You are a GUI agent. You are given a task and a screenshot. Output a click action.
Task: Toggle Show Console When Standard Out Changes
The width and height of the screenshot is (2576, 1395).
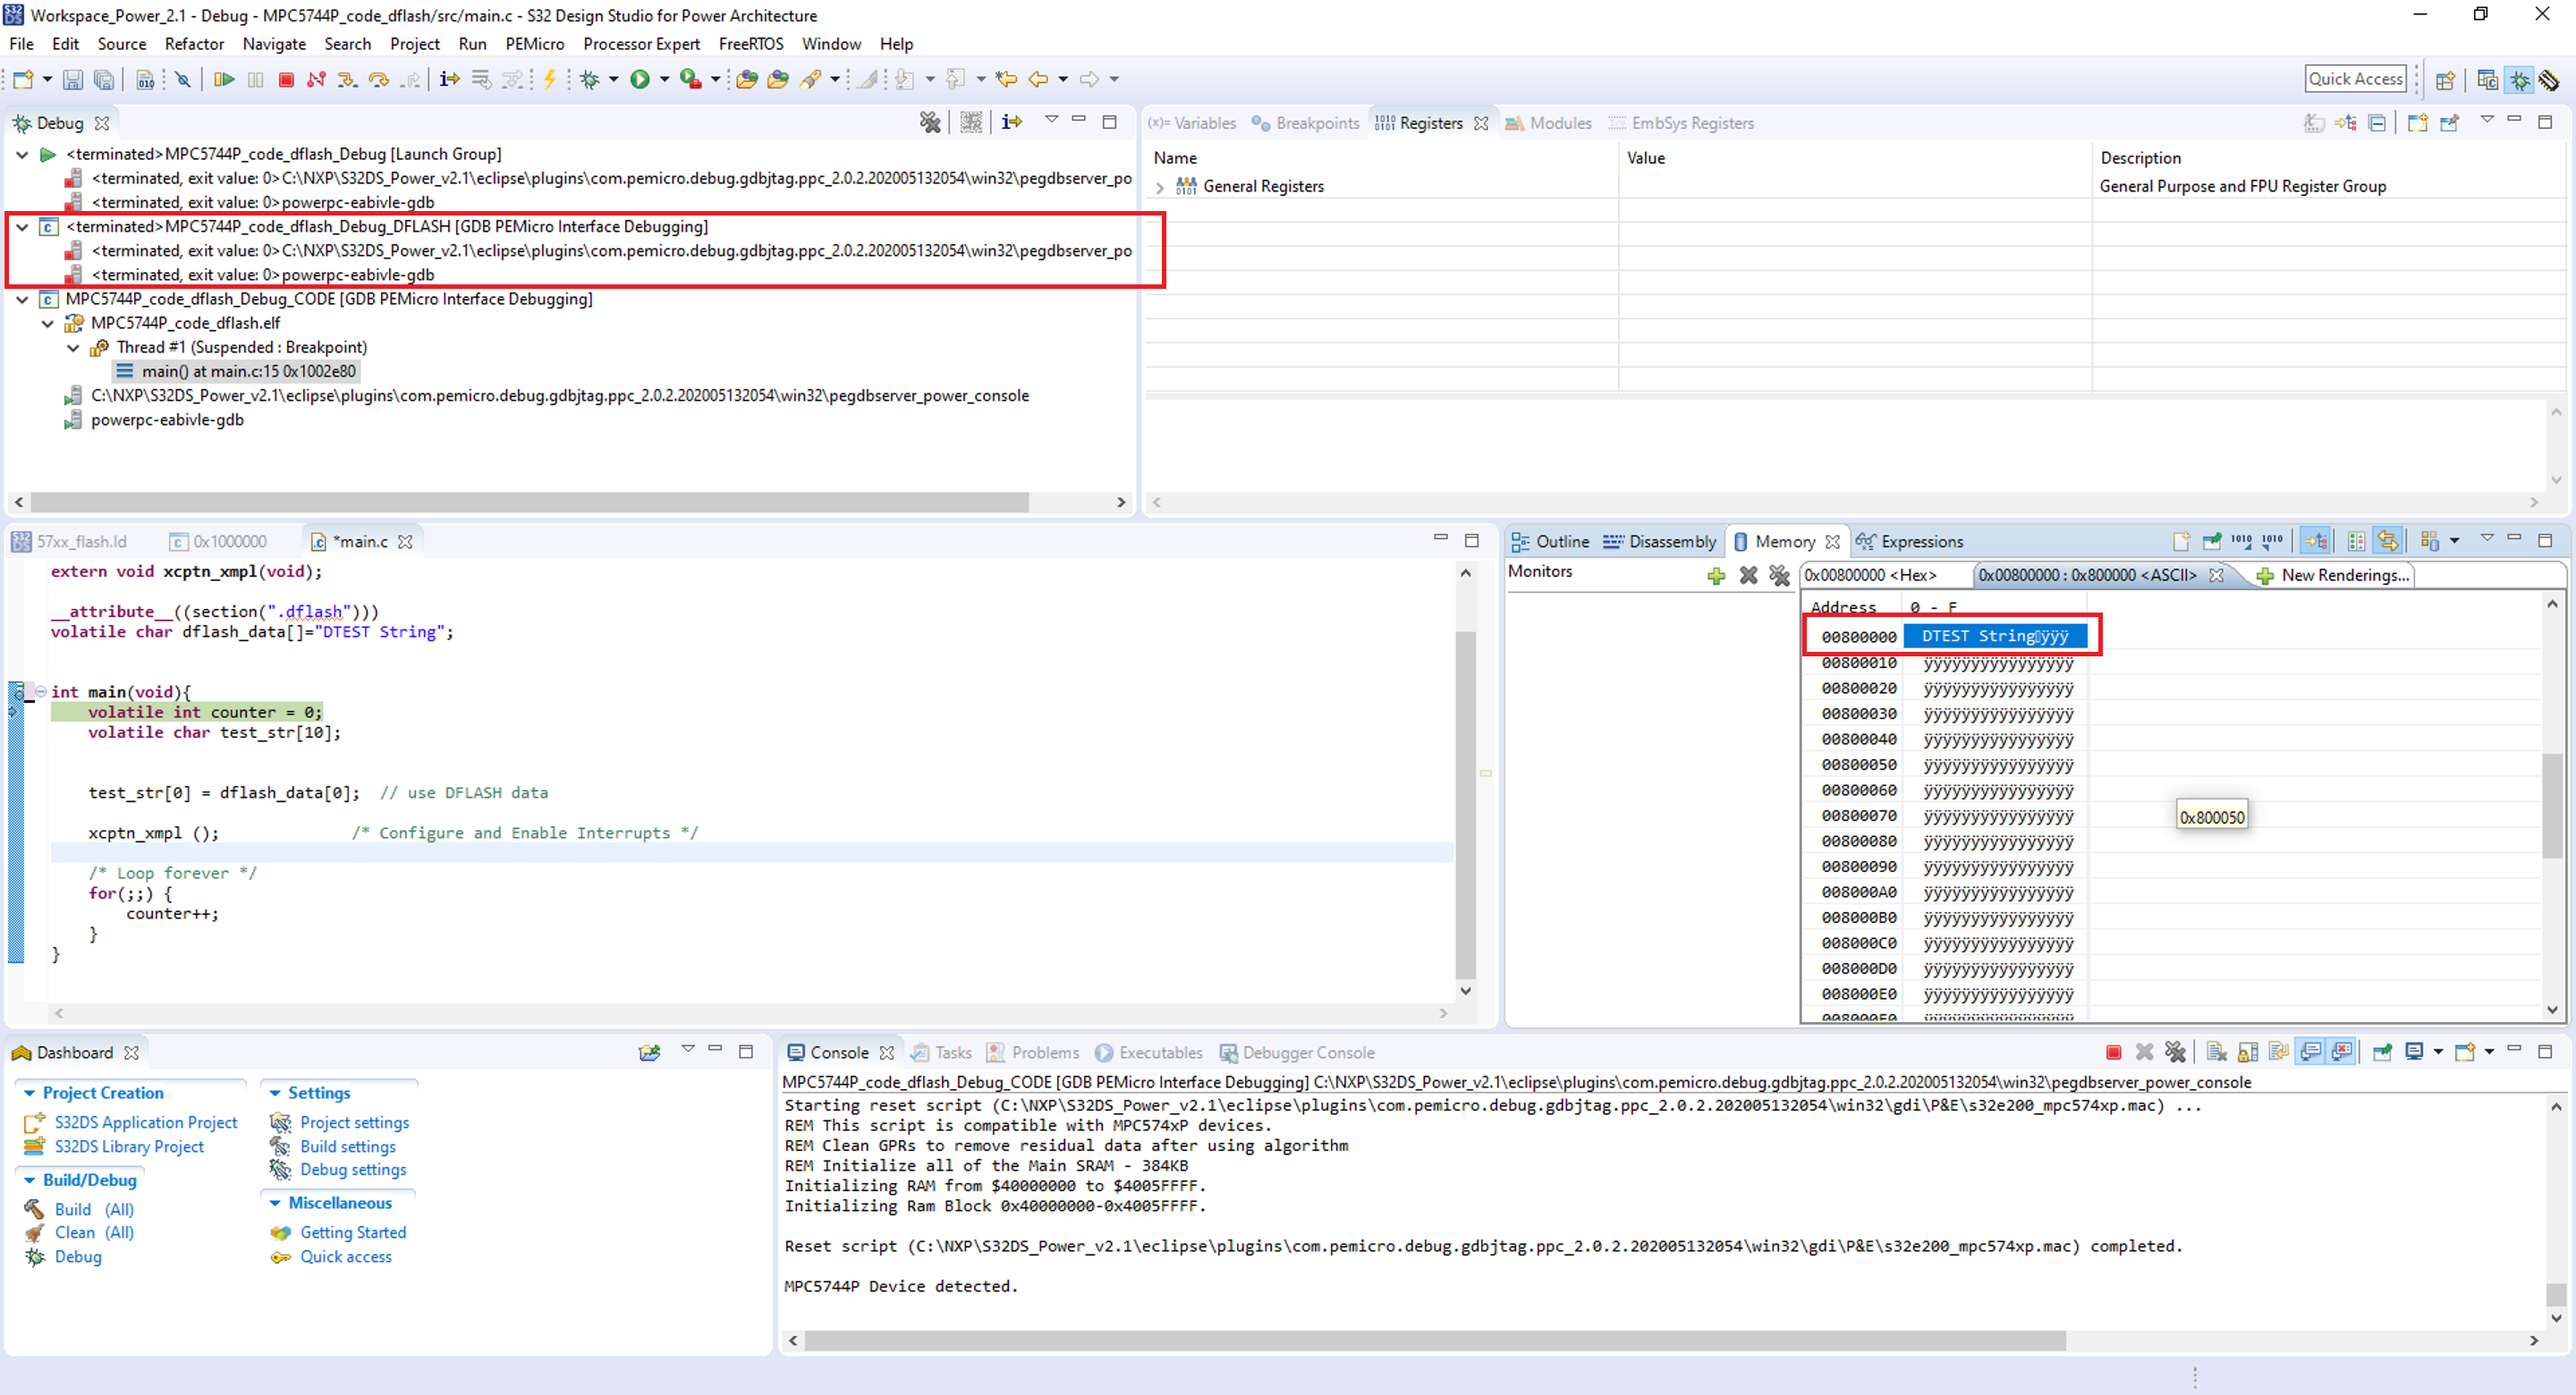(2310, 1052)
